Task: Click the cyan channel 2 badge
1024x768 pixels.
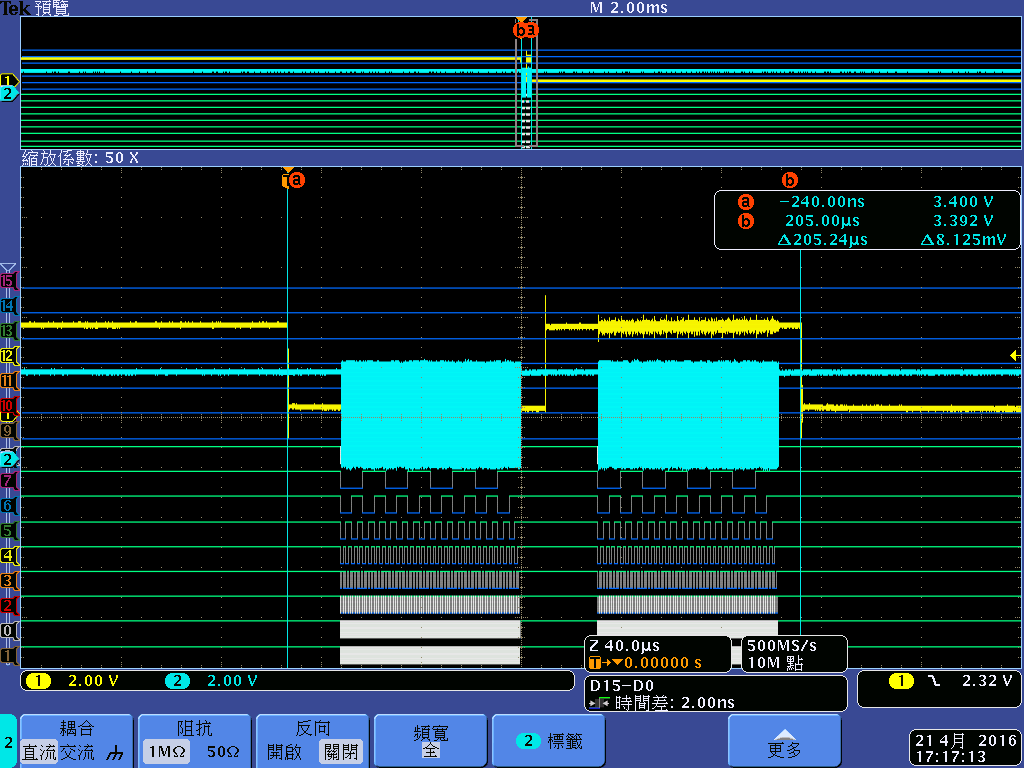Action: coord(177,681)
